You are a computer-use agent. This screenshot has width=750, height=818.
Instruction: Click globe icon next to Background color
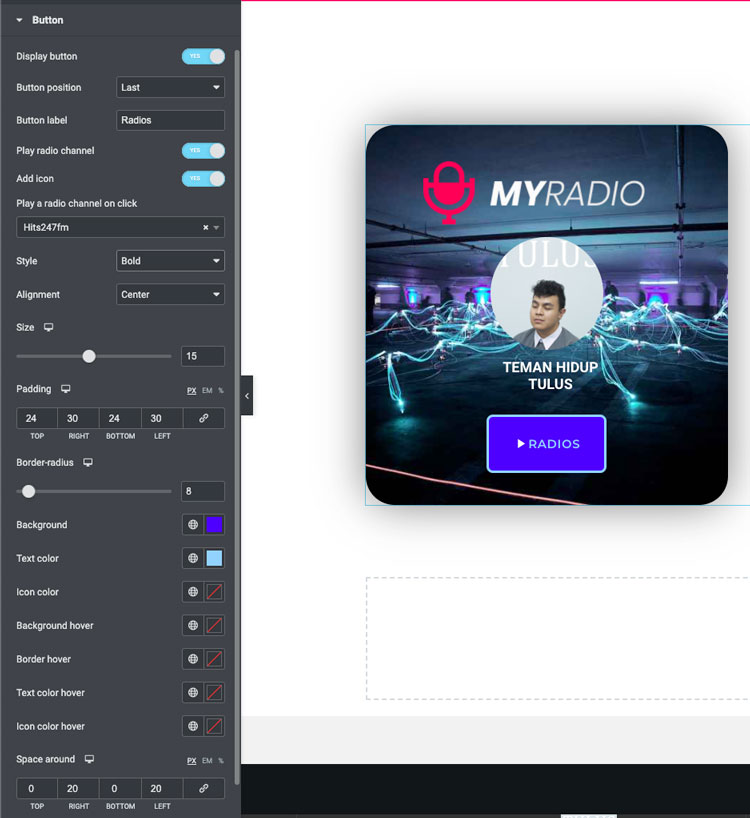pos(193,525)
